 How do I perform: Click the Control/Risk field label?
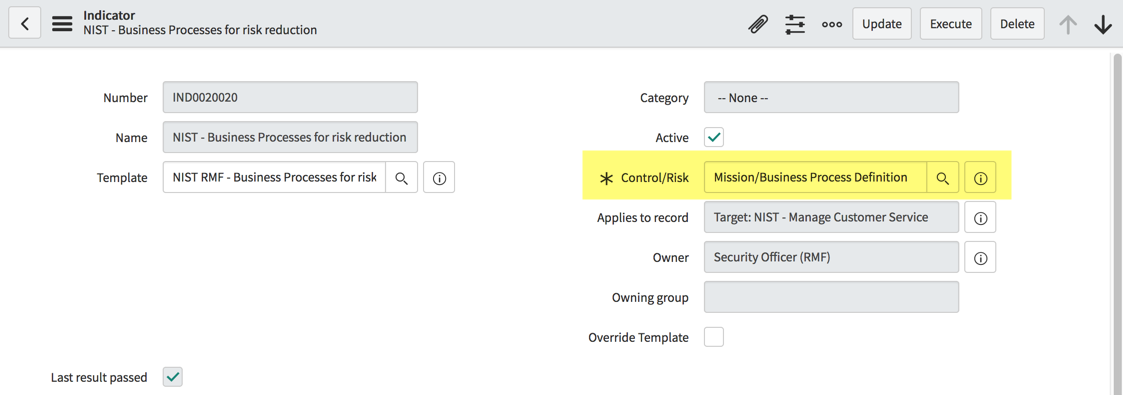[655, 177]
